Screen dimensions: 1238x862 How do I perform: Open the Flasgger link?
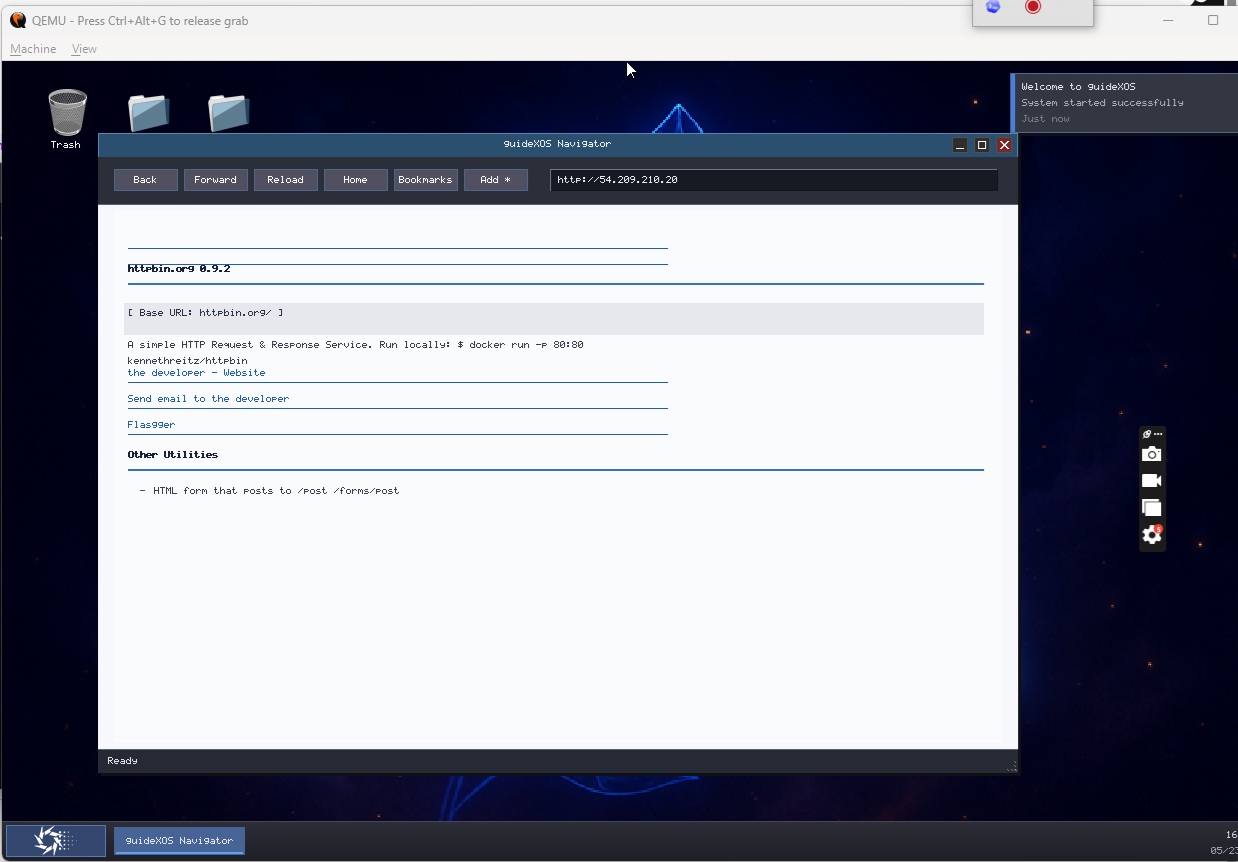tap(151, 425)
